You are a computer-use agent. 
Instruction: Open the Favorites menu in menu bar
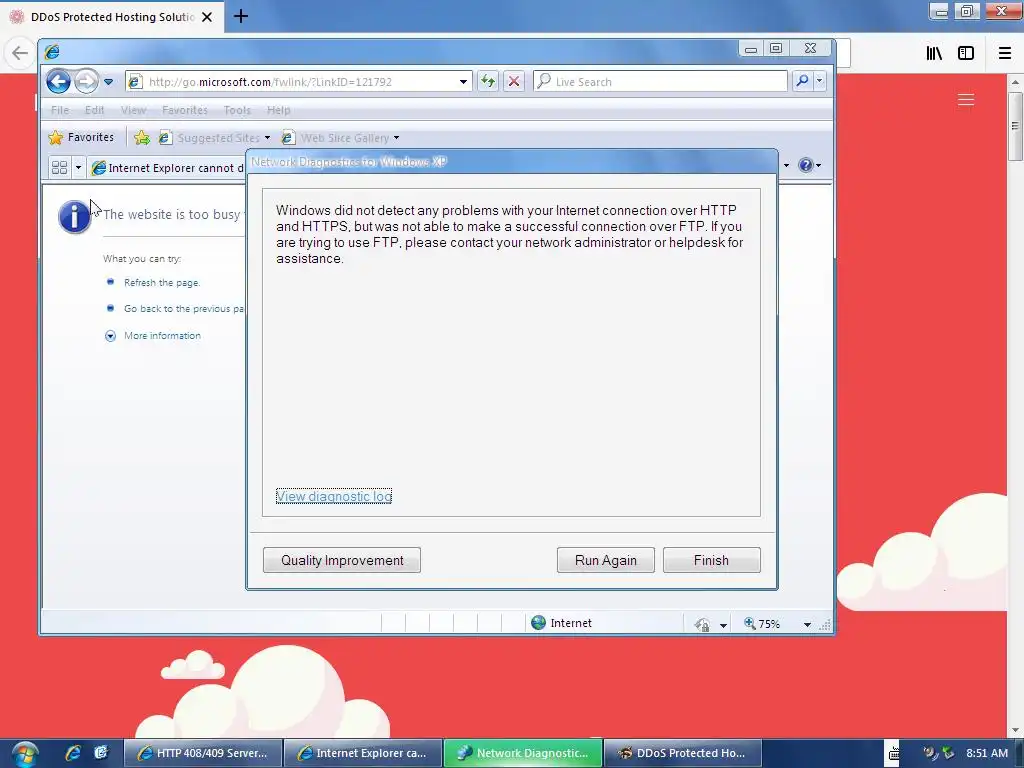(185, 110)
